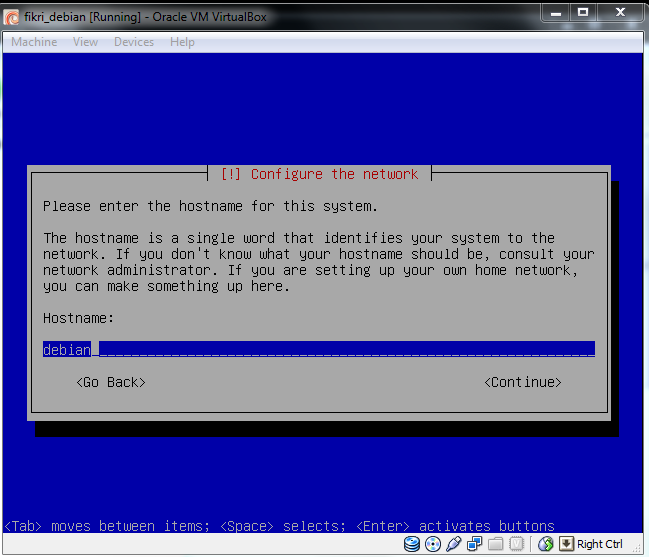The image size is (649, 557).
Task: Close the fikri_debian VirtualBox window
Action: (x=620, y=13)
